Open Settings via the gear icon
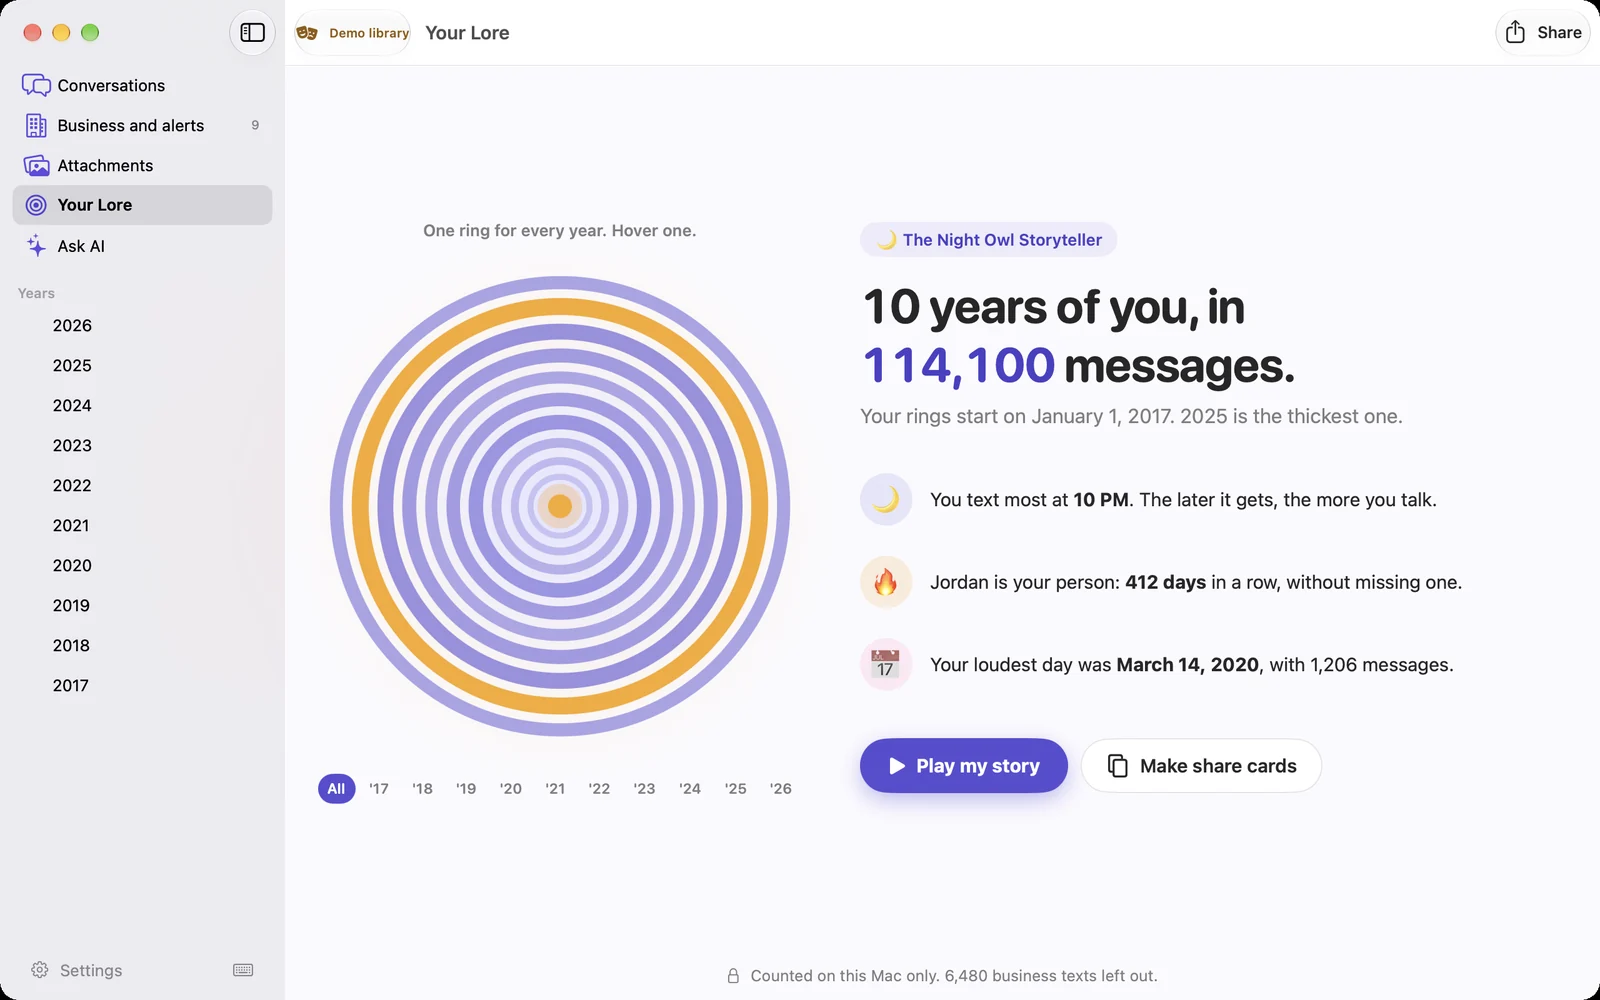 40,970
